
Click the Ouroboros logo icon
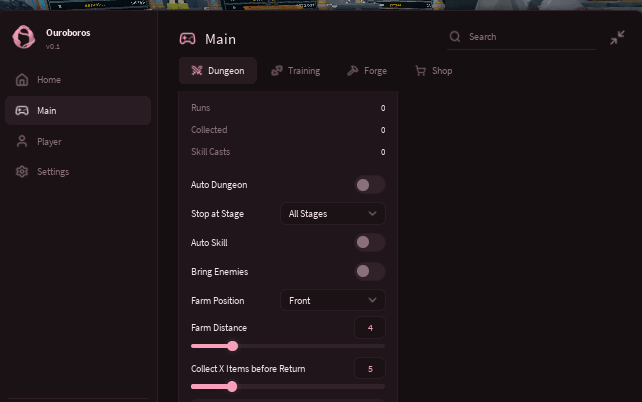click(24, 37)
